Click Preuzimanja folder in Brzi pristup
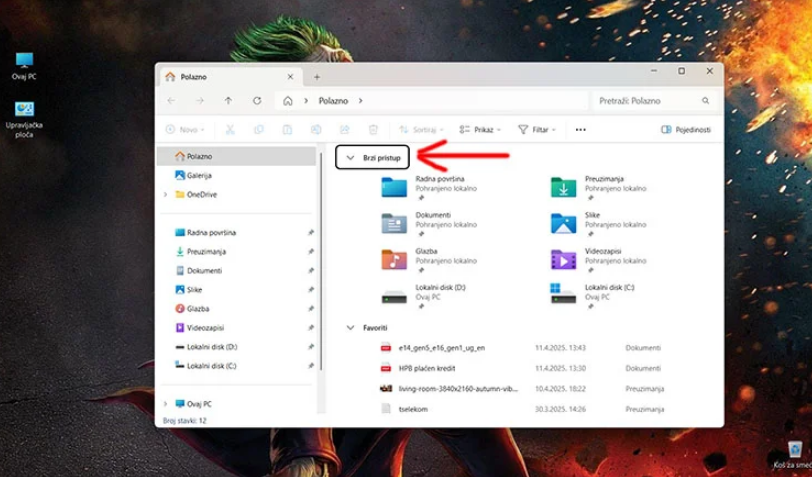This screenshot has width=812, height=477. 600,189
